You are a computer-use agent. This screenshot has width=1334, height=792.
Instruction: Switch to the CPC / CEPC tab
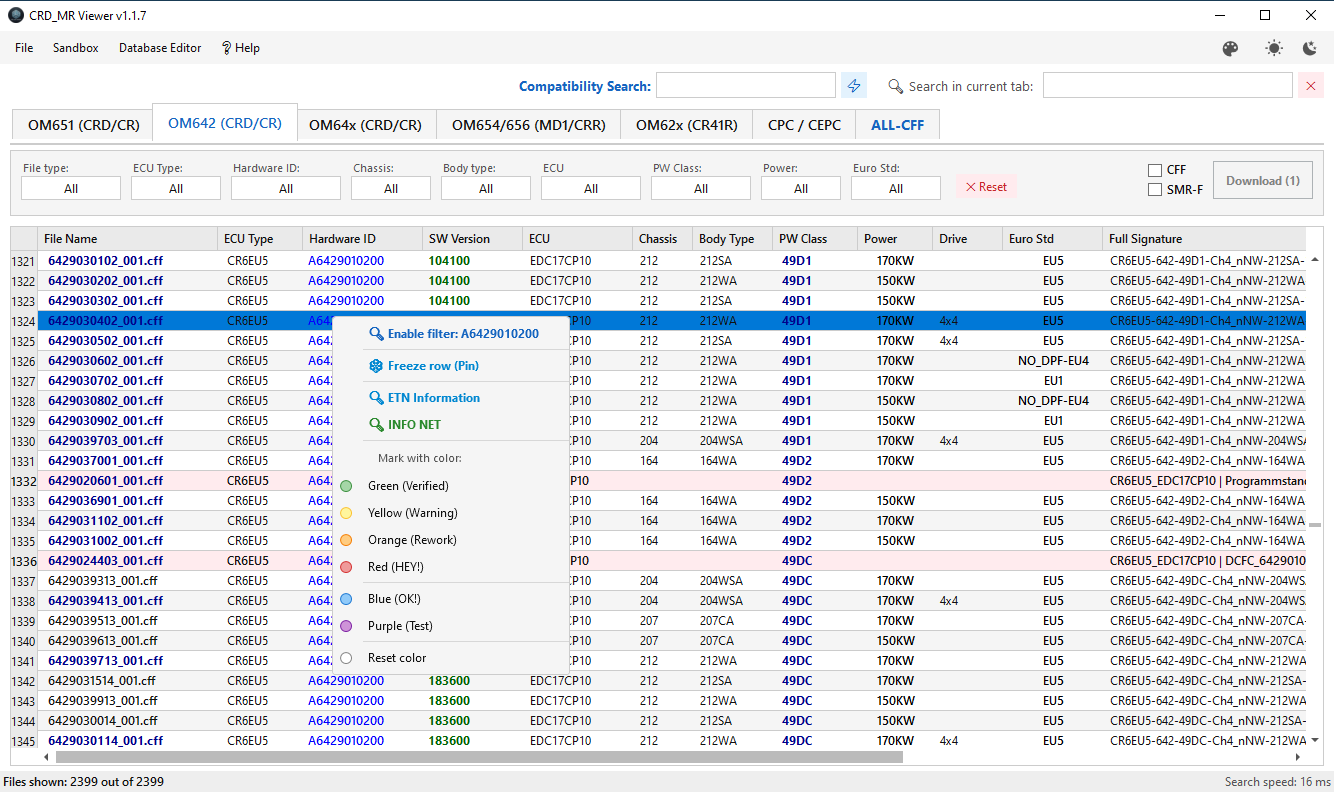click(x=804, y=125)
